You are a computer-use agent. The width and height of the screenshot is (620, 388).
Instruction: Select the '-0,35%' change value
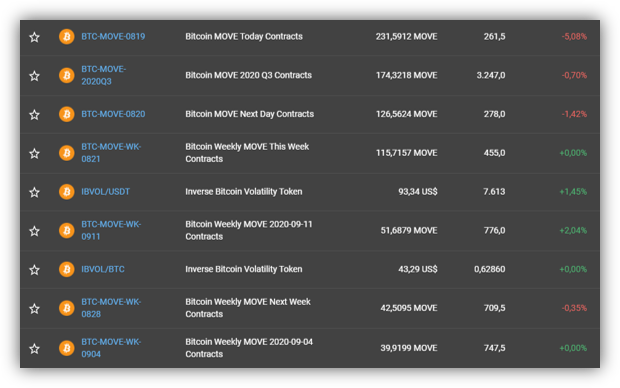point(574,308)
